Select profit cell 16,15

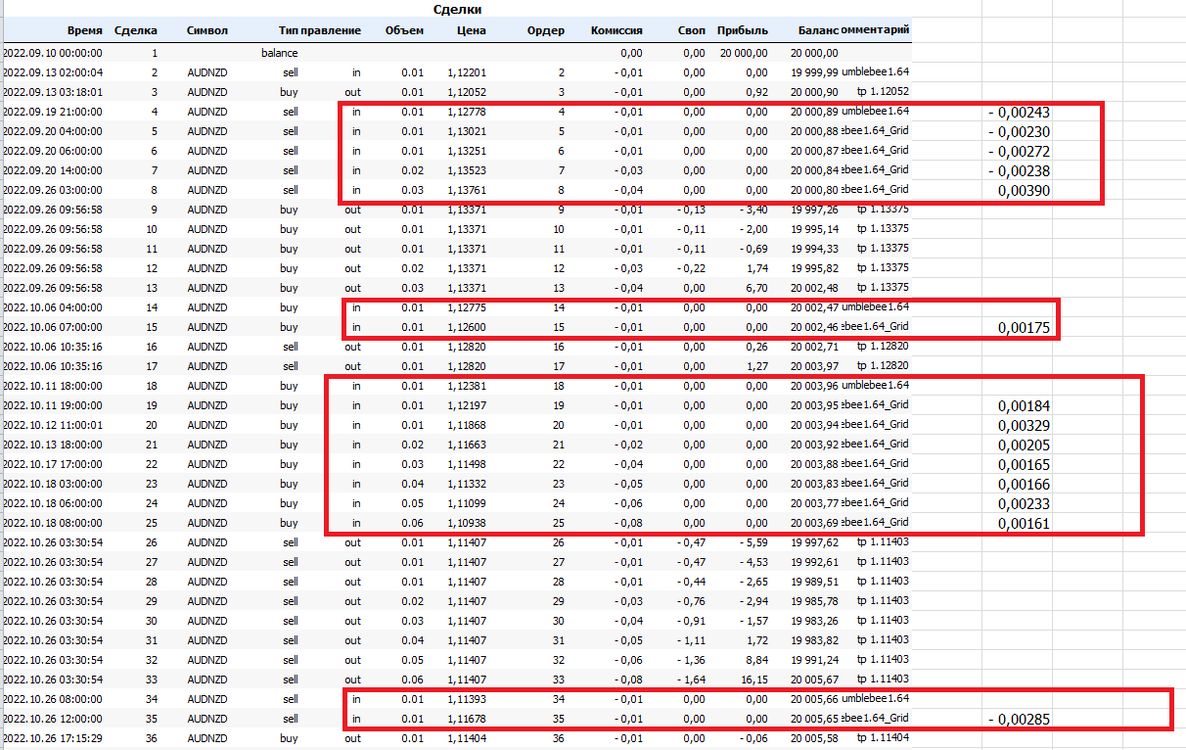[x=755, y=680]
